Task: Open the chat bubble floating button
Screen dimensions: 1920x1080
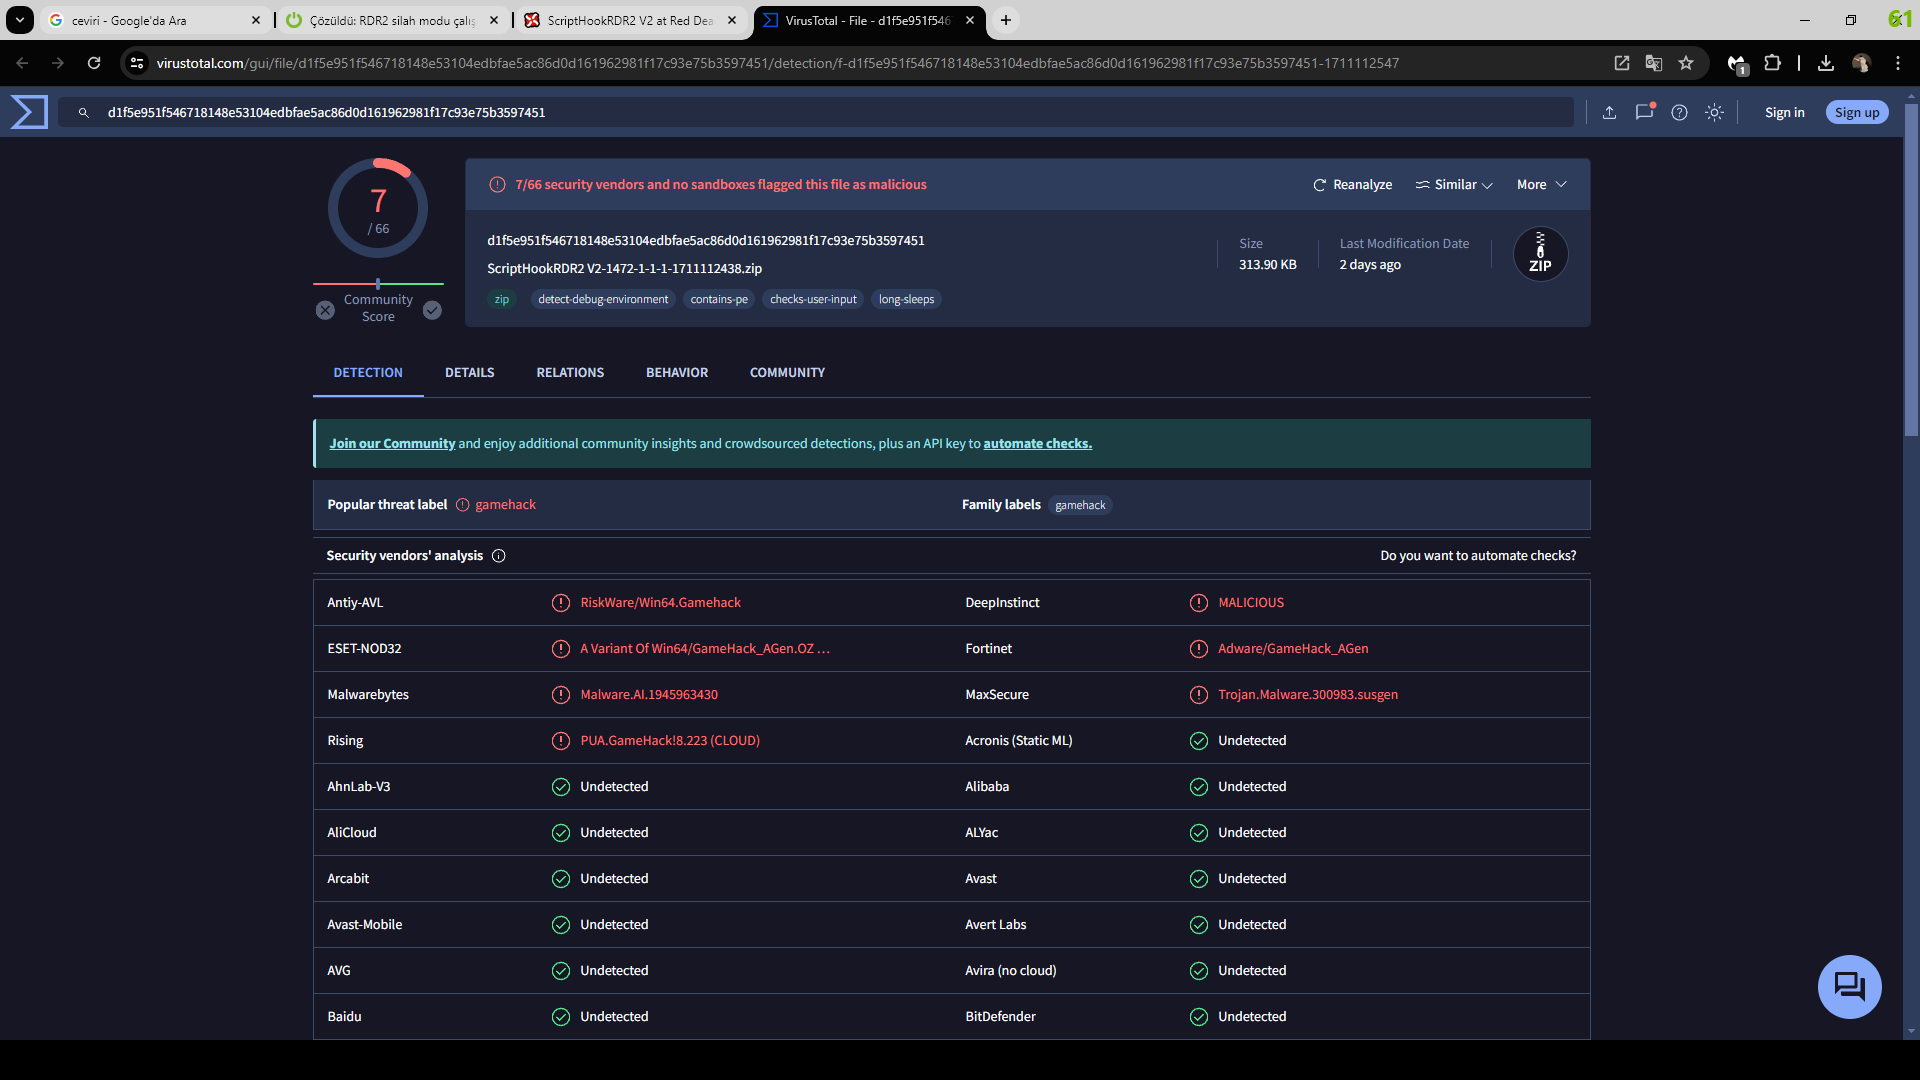Action: click(x=1848, y=987)
